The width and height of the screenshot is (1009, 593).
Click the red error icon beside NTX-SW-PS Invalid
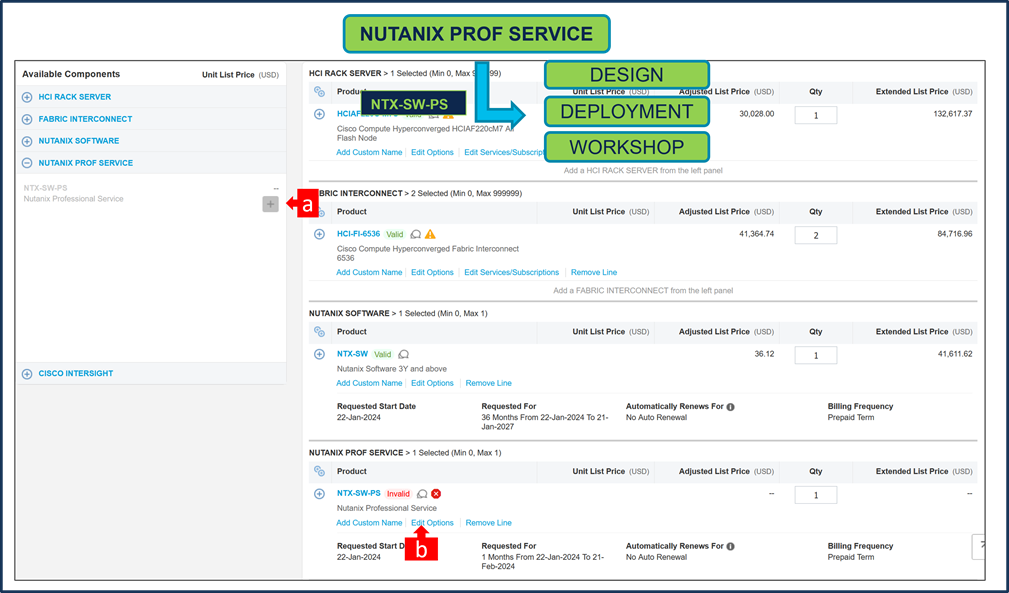(436, 494)
